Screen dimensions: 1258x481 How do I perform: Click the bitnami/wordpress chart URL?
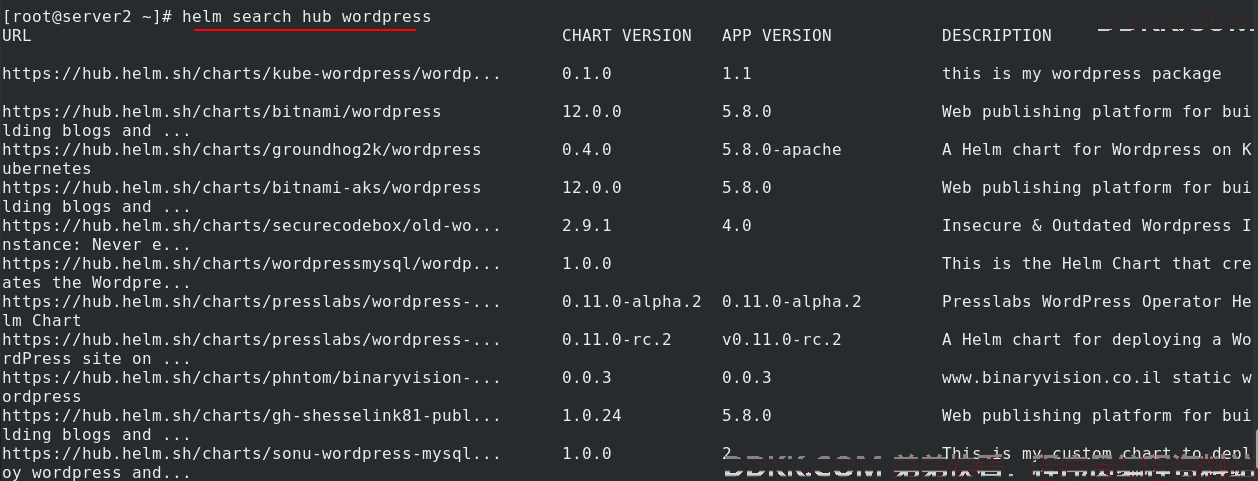(222, 111)
